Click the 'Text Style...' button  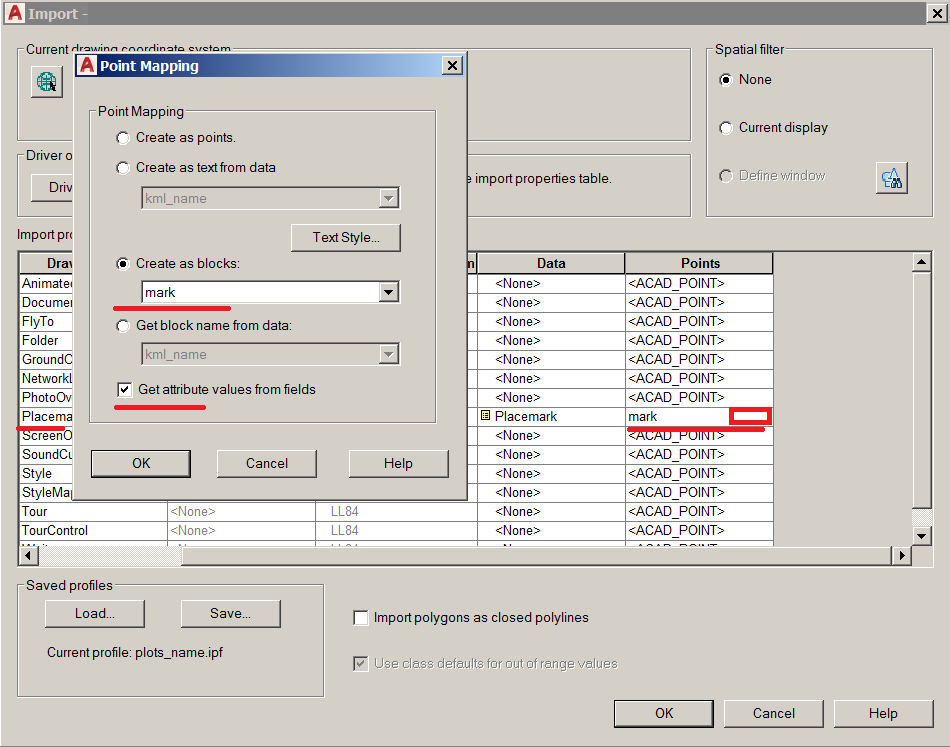tap(345, 237)
